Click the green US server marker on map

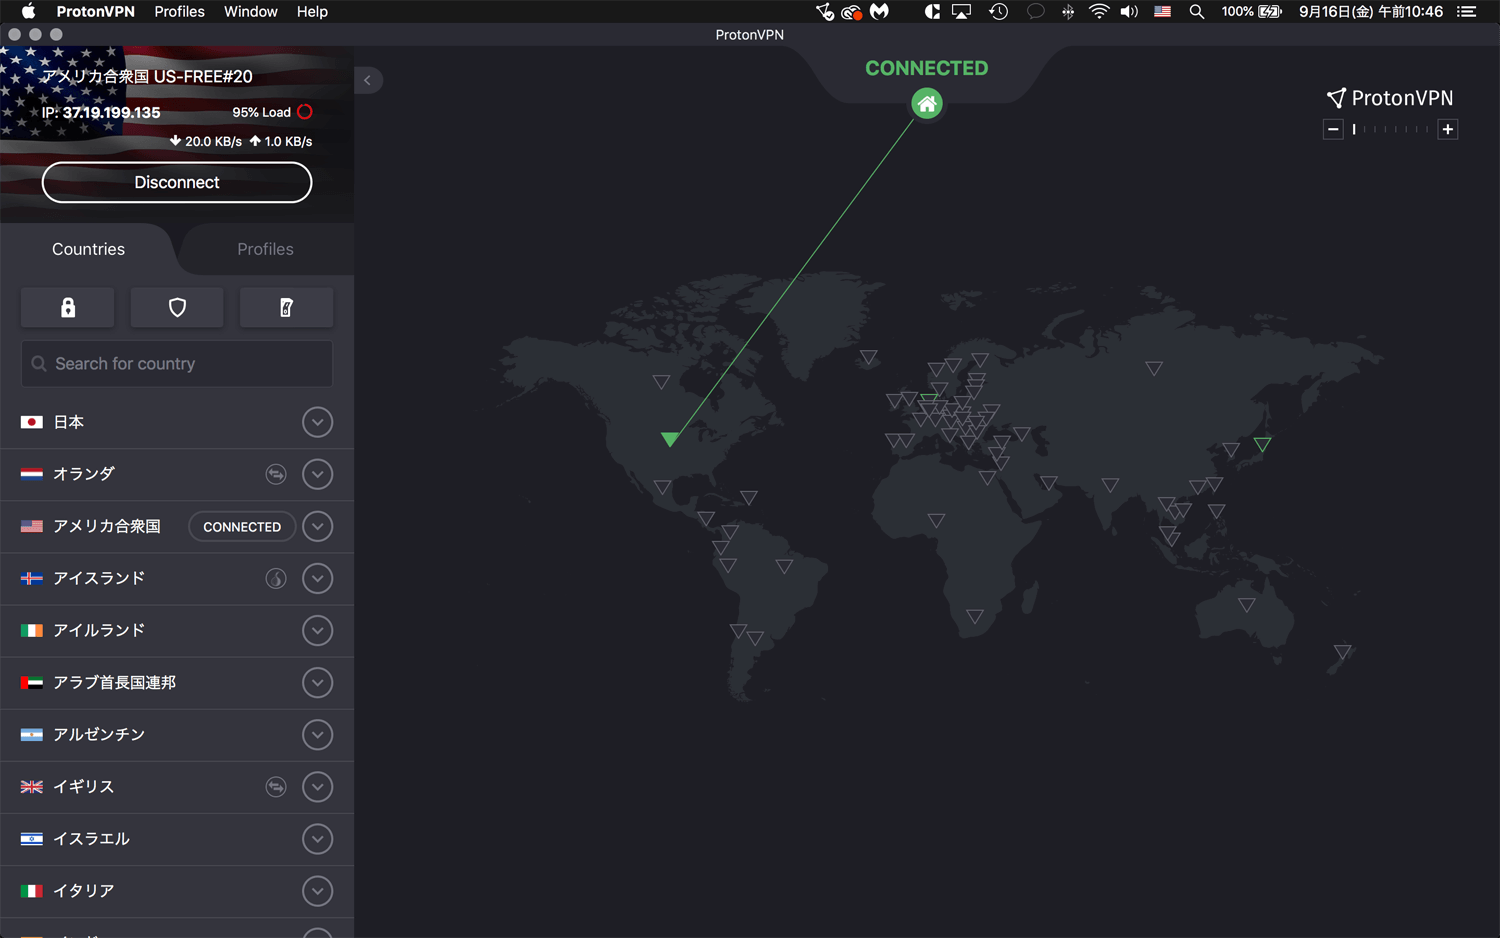[670, 439]
